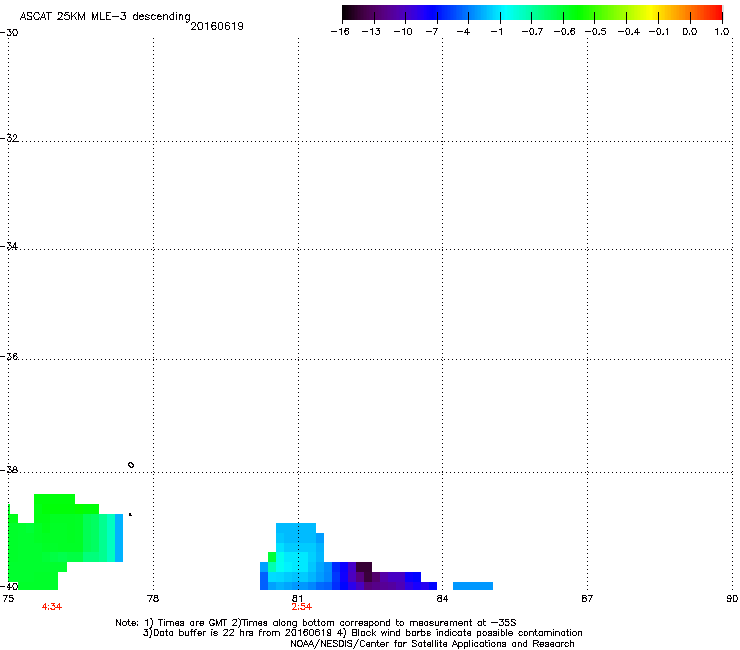Image resolution: width=740 pixels, height=650 pixels.
Task: Click the -30 latitude axis label
Action: pos(9,33)
